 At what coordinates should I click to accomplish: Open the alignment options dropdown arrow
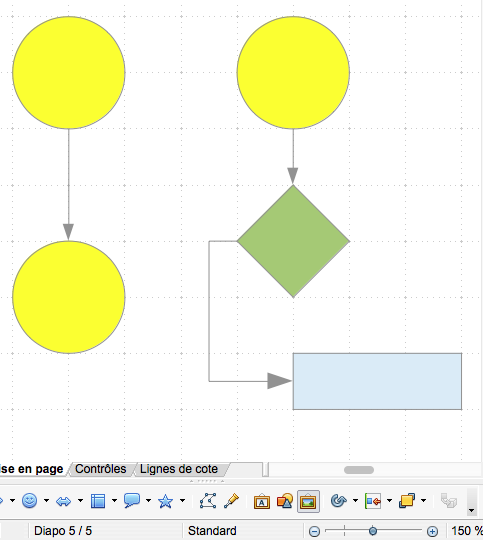point(389,501)
